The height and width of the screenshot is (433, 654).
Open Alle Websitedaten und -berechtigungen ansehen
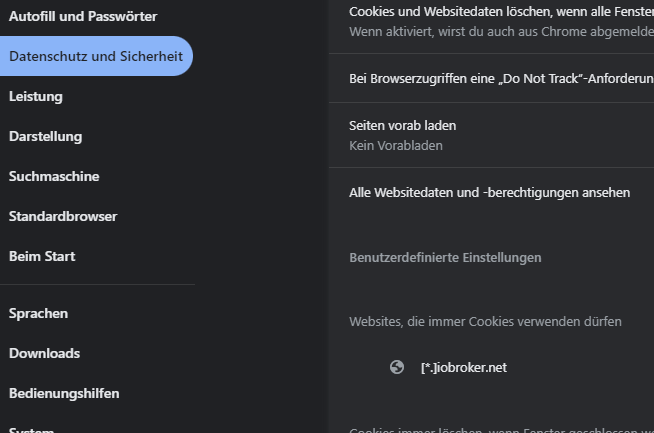490,192
